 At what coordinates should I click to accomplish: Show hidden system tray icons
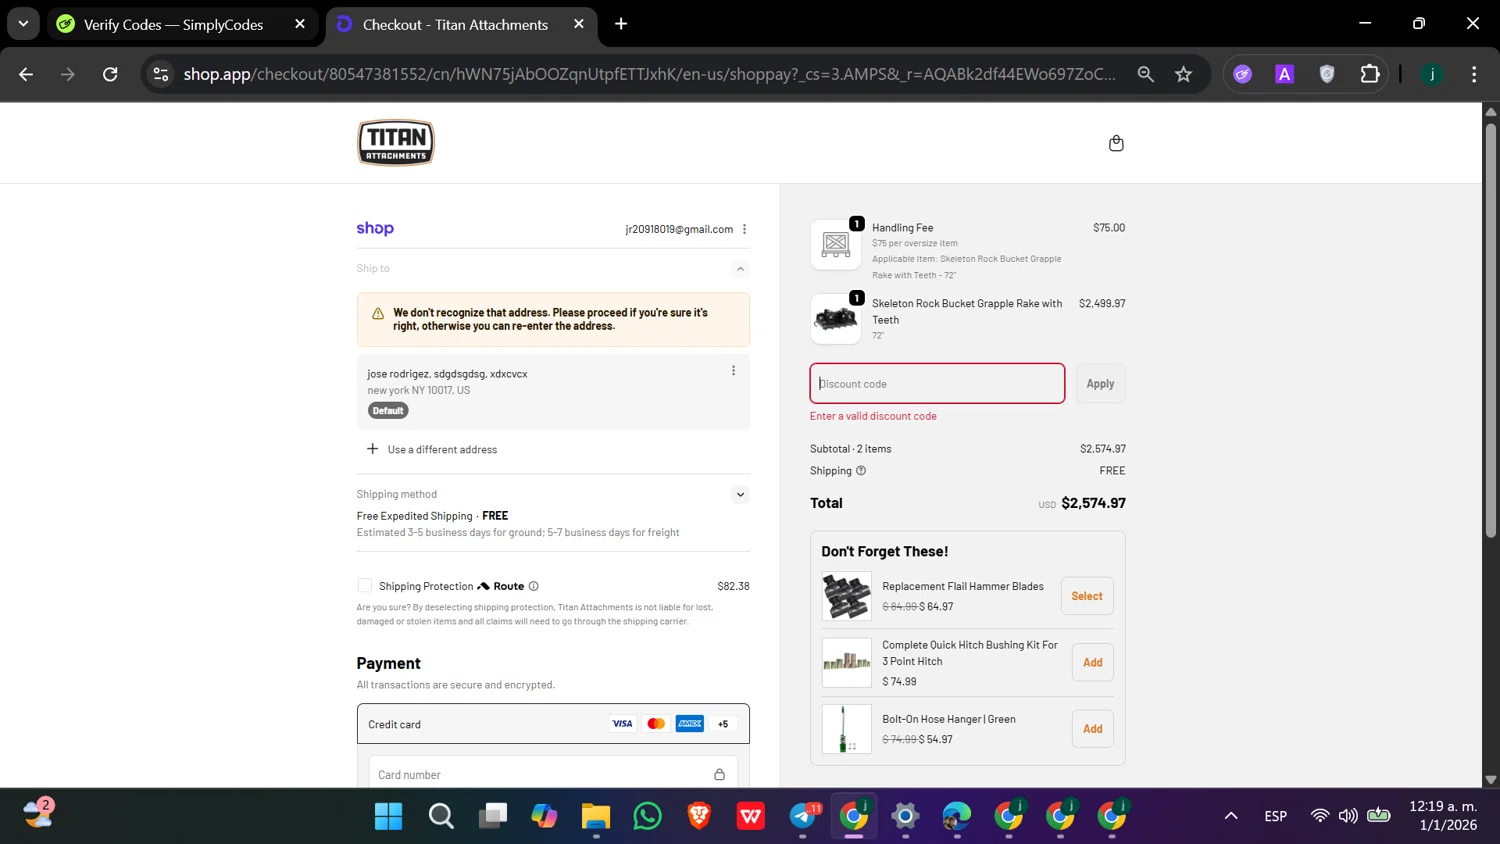pos(1231,816)
